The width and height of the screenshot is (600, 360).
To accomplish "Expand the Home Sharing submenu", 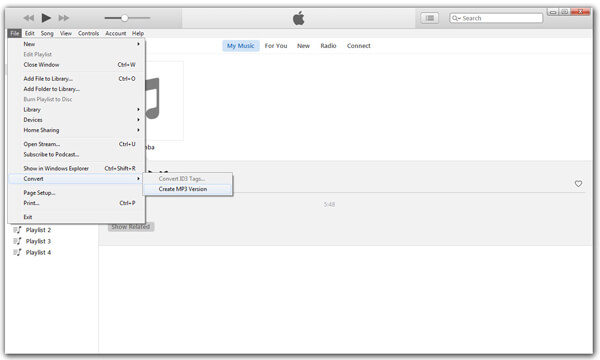I will click(77, 130).
